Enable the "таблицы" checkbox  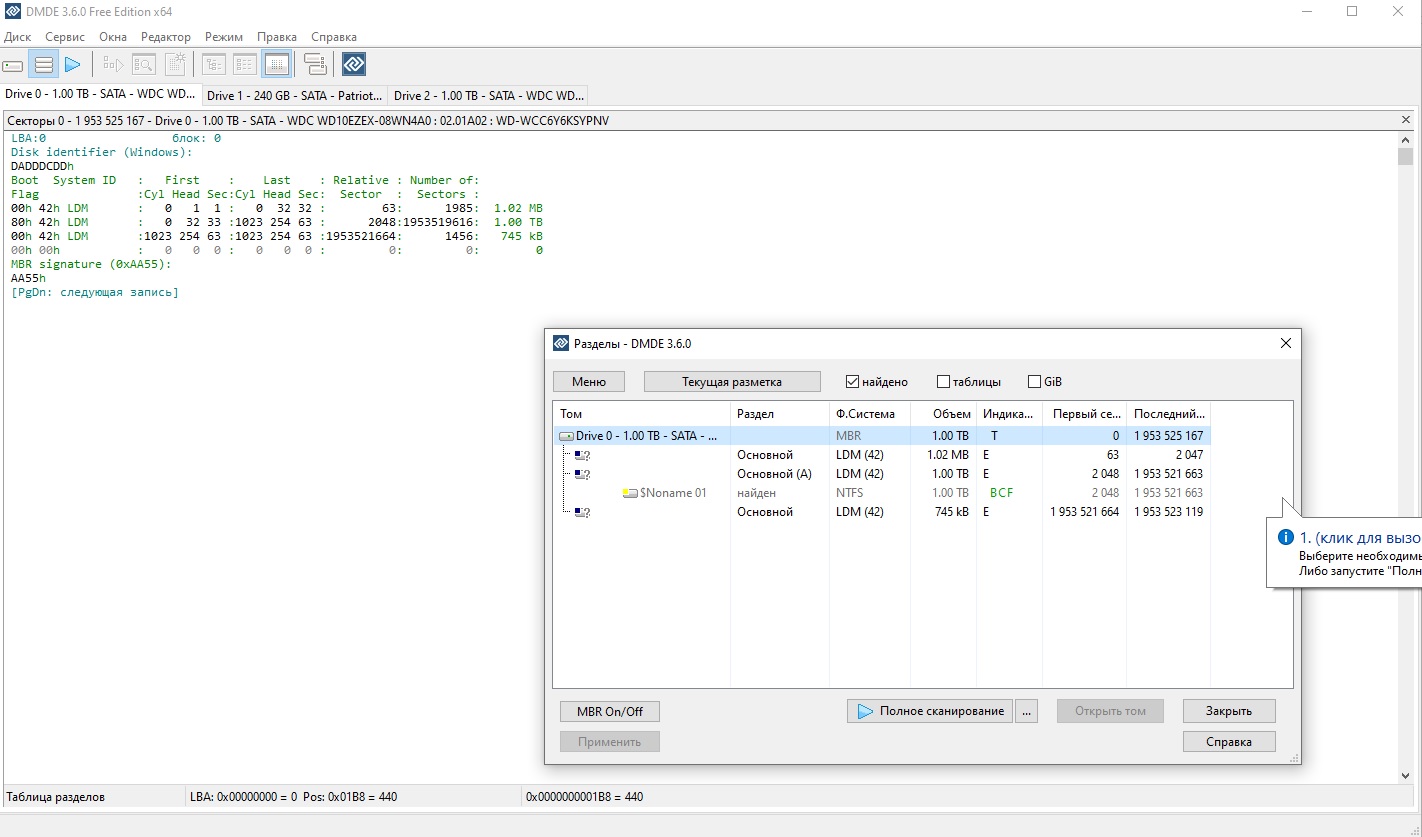tap(943, 382)
